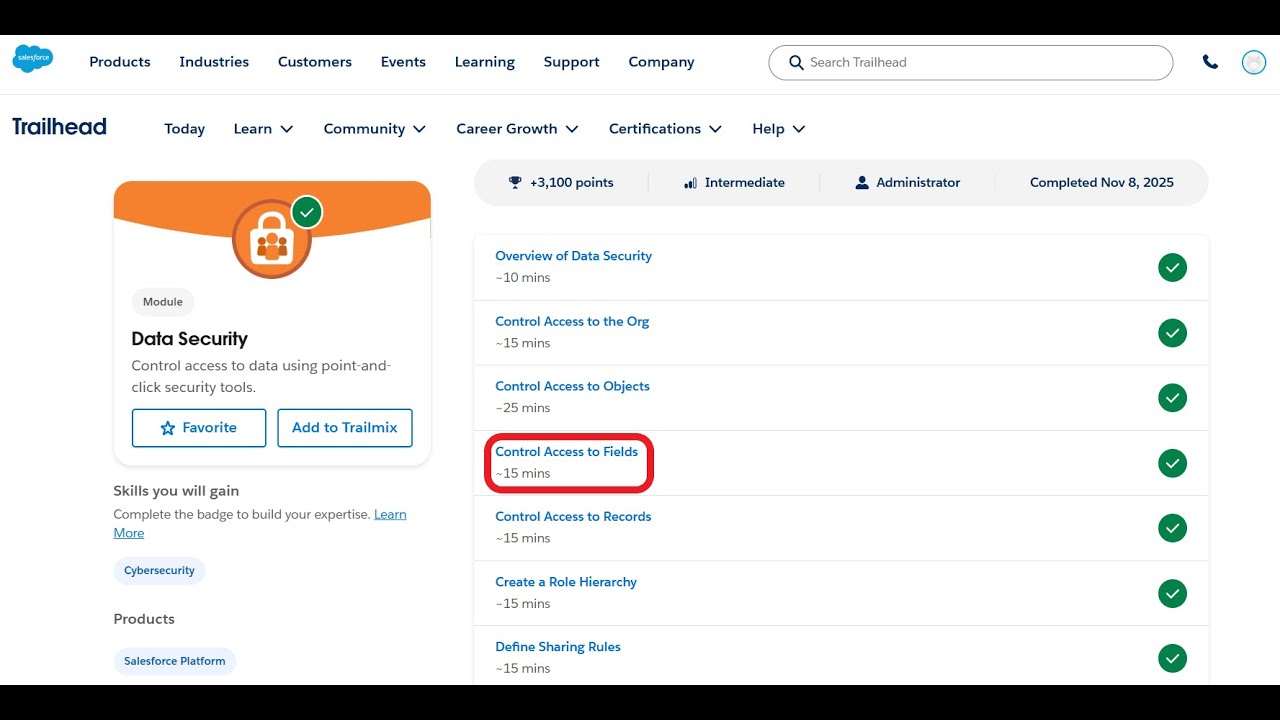This screenshot has width=1280, height=720.
Task: Open the Learn More link
Action: click(390, 514)
